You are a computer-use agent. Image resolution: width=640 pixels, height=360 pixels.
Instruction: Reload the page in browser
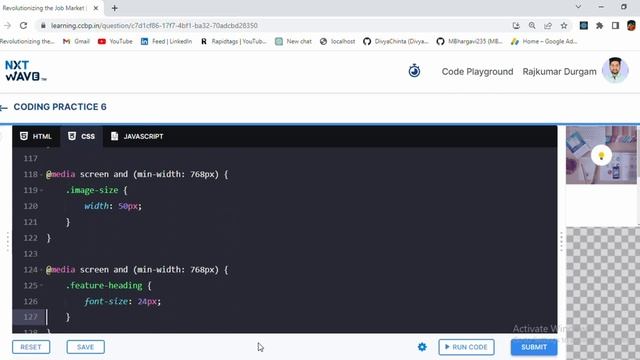(23, 25)
